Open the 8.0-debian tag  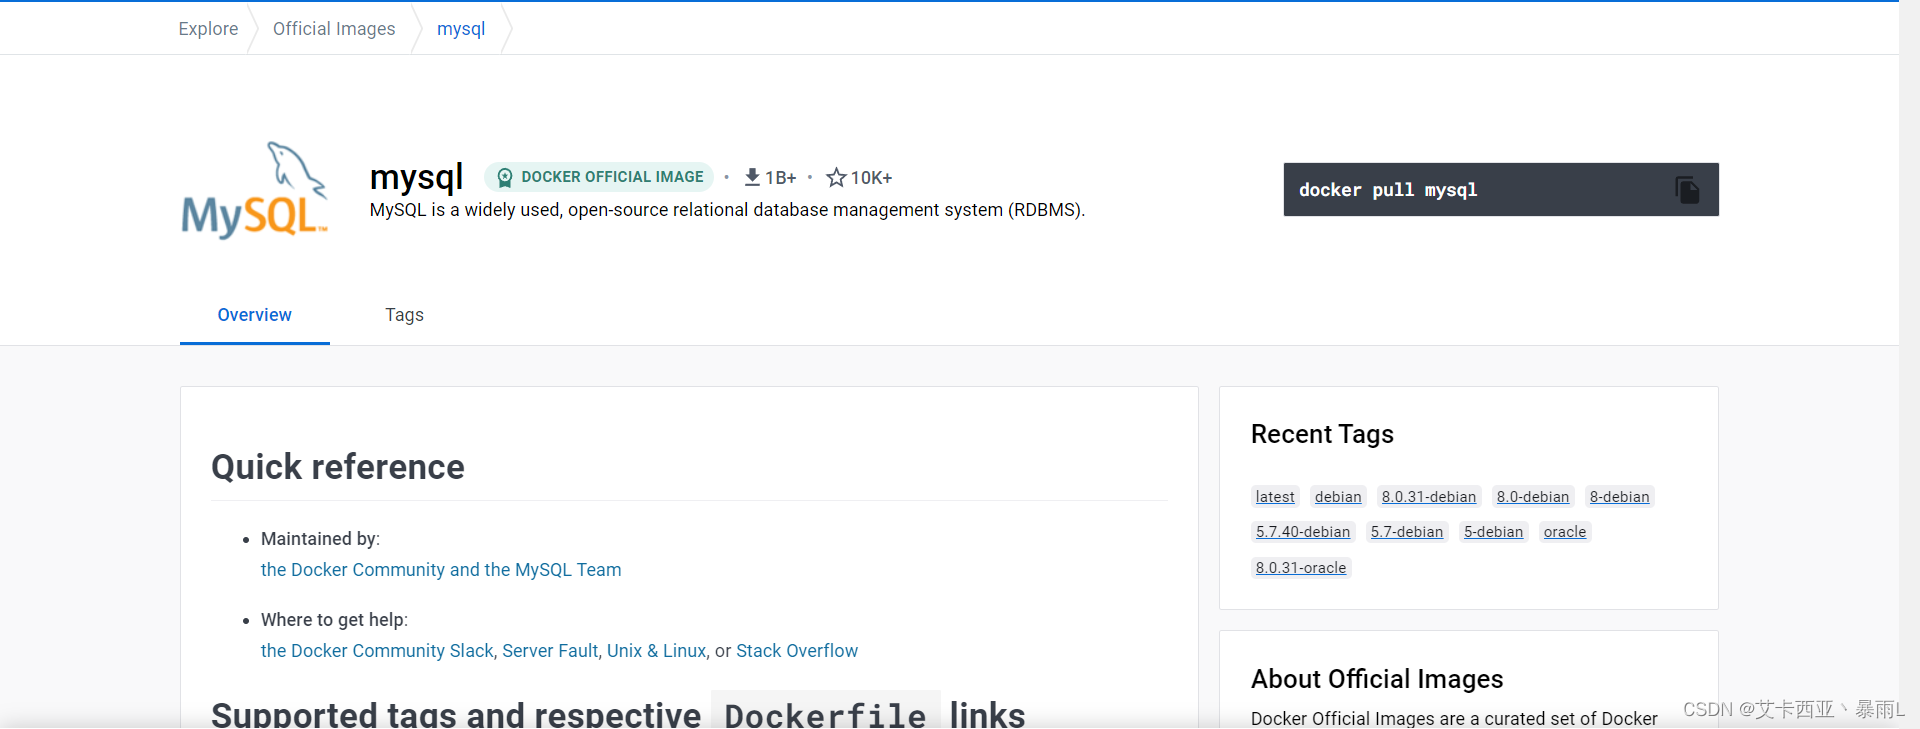point(1533,497)
